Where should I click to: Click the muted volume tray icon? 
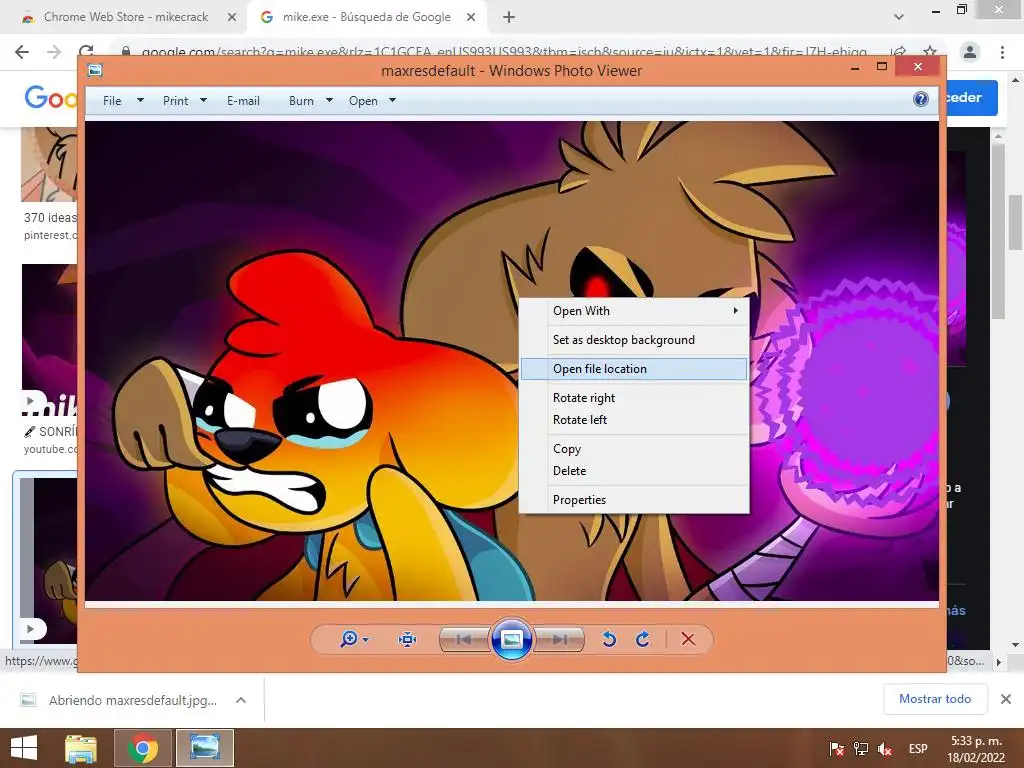tap(886, 748)
